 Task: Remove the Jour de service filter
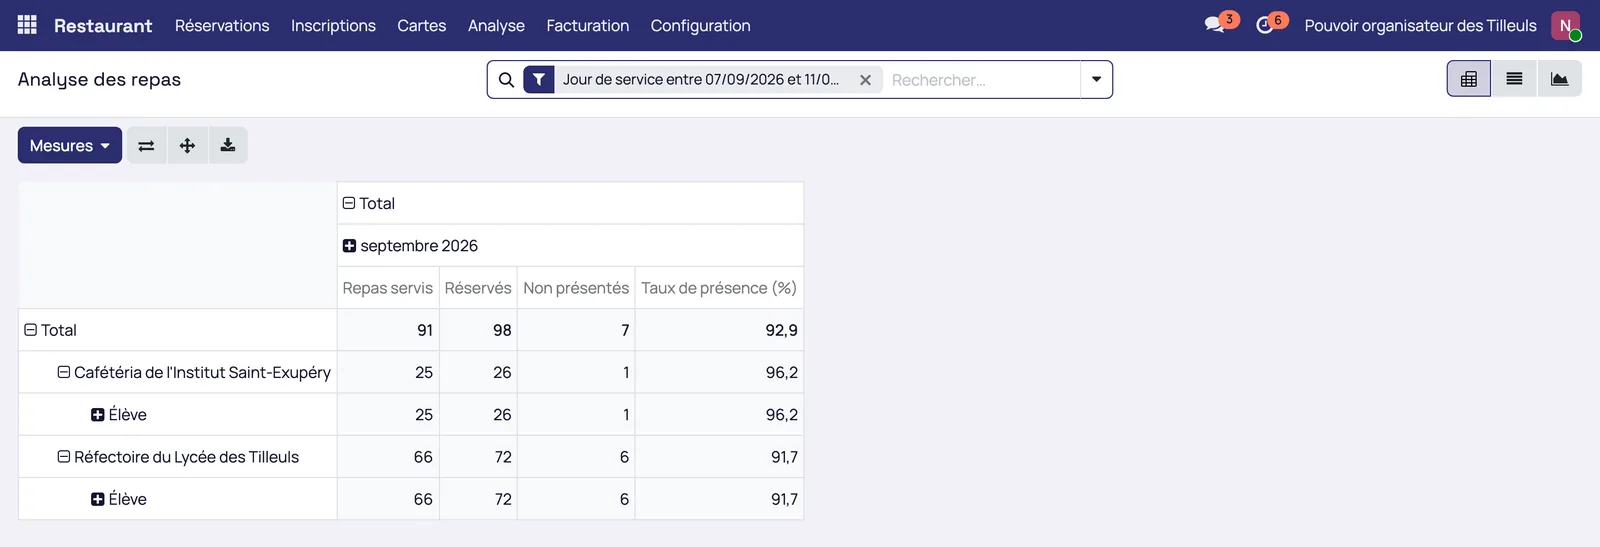click(866, 80)
